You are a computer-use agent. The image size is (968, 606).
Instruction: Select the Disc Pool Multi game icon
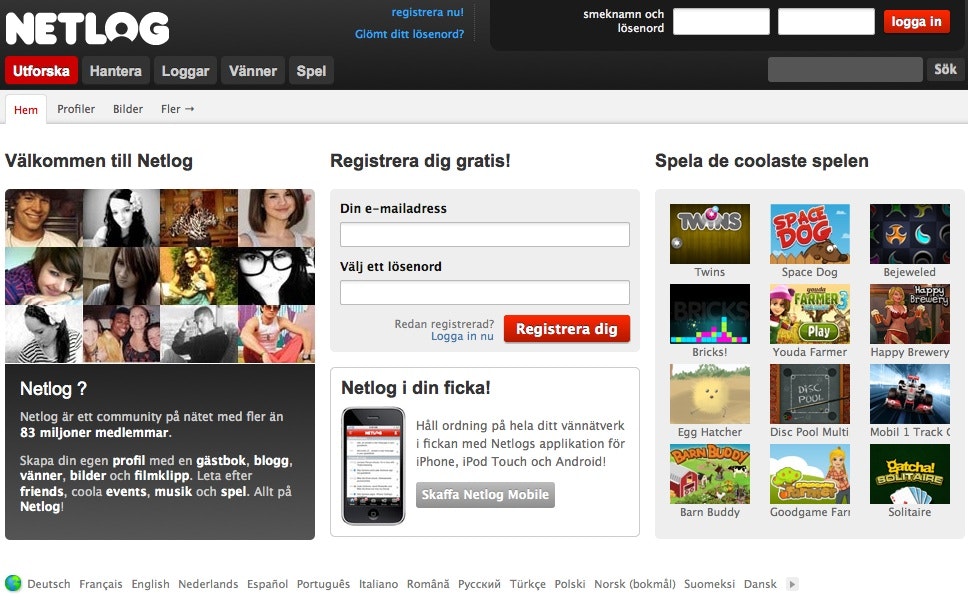[x=809, y=394]
